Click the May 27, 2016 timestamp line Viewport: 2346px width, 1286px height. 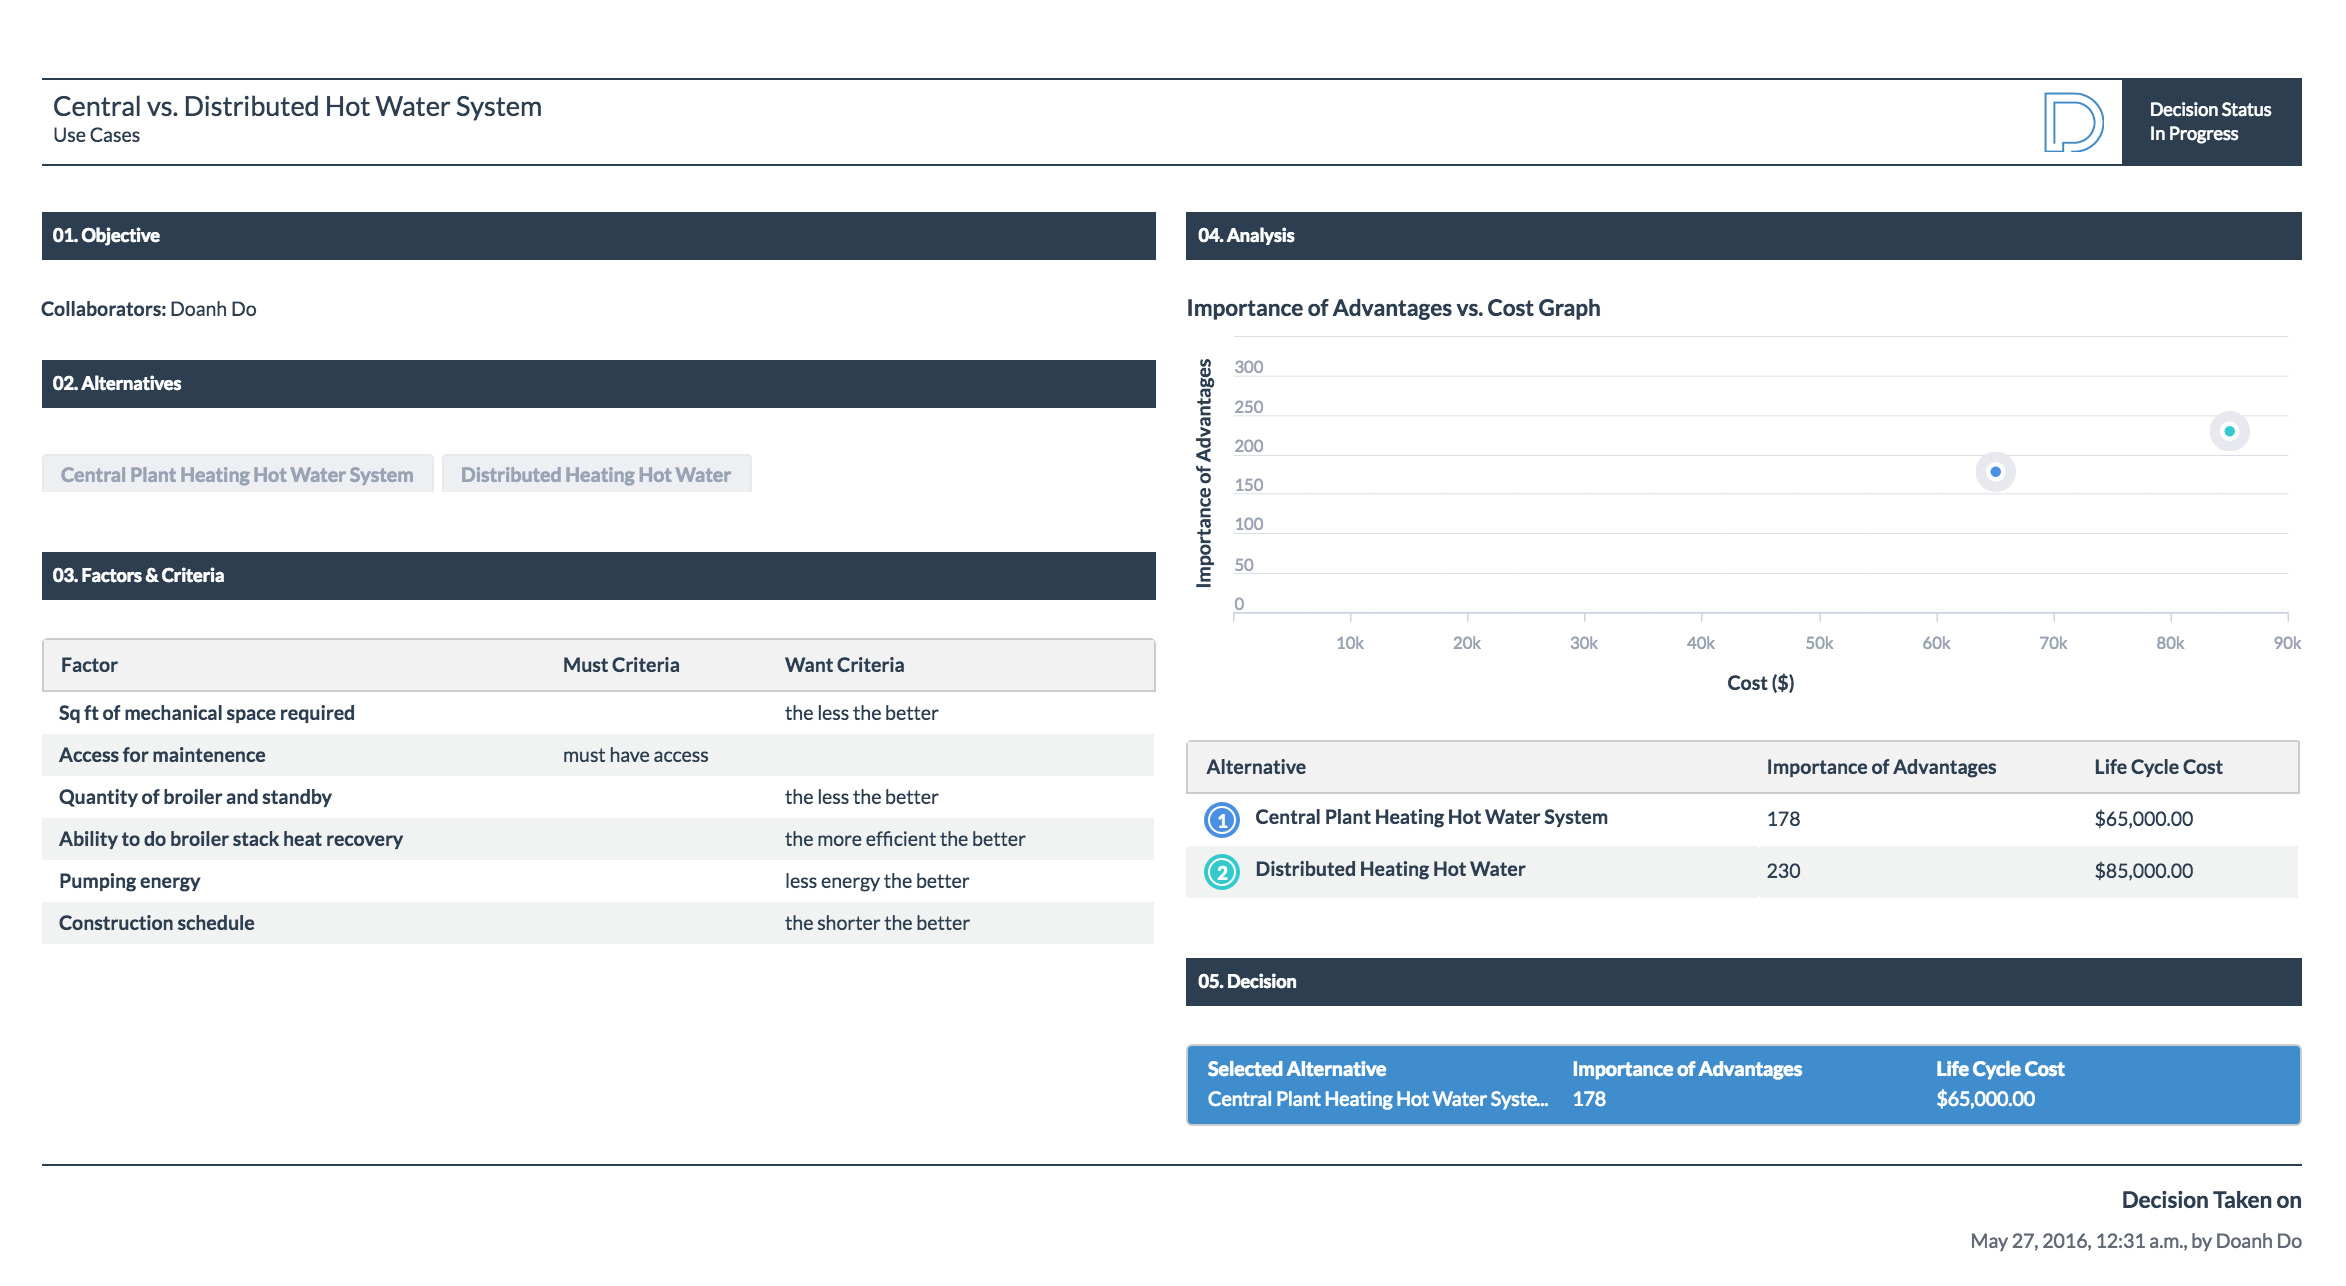coord(2135,1241)
